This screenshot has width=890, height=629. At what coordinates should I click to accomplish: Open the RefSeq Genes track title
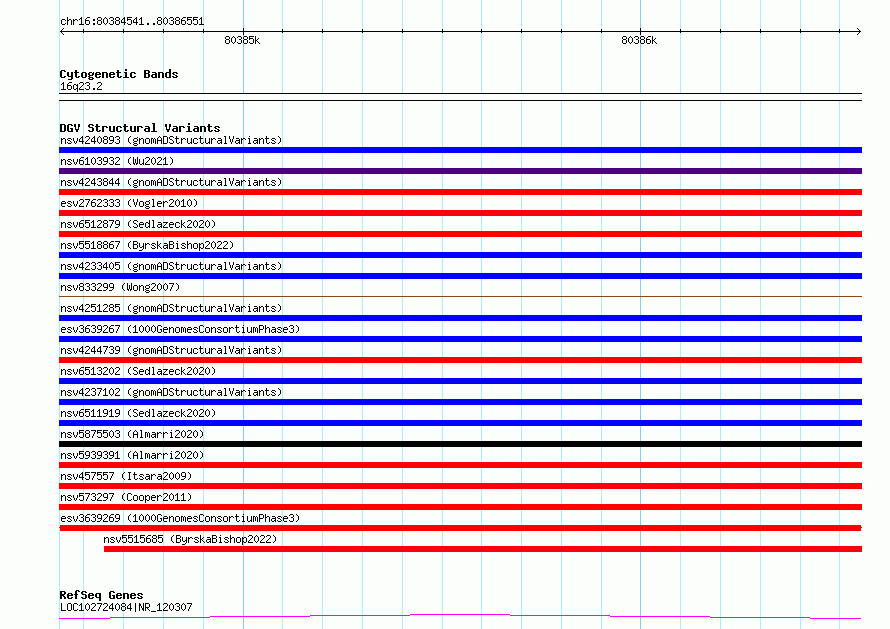[x=101, y=595]
